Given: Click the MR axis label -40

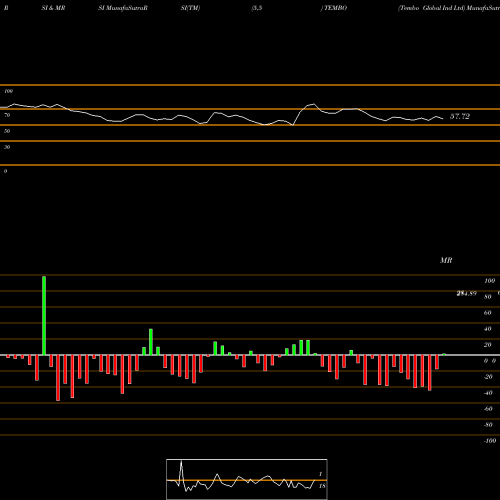Looking at the screenshot, I should (x=488, y=393).
